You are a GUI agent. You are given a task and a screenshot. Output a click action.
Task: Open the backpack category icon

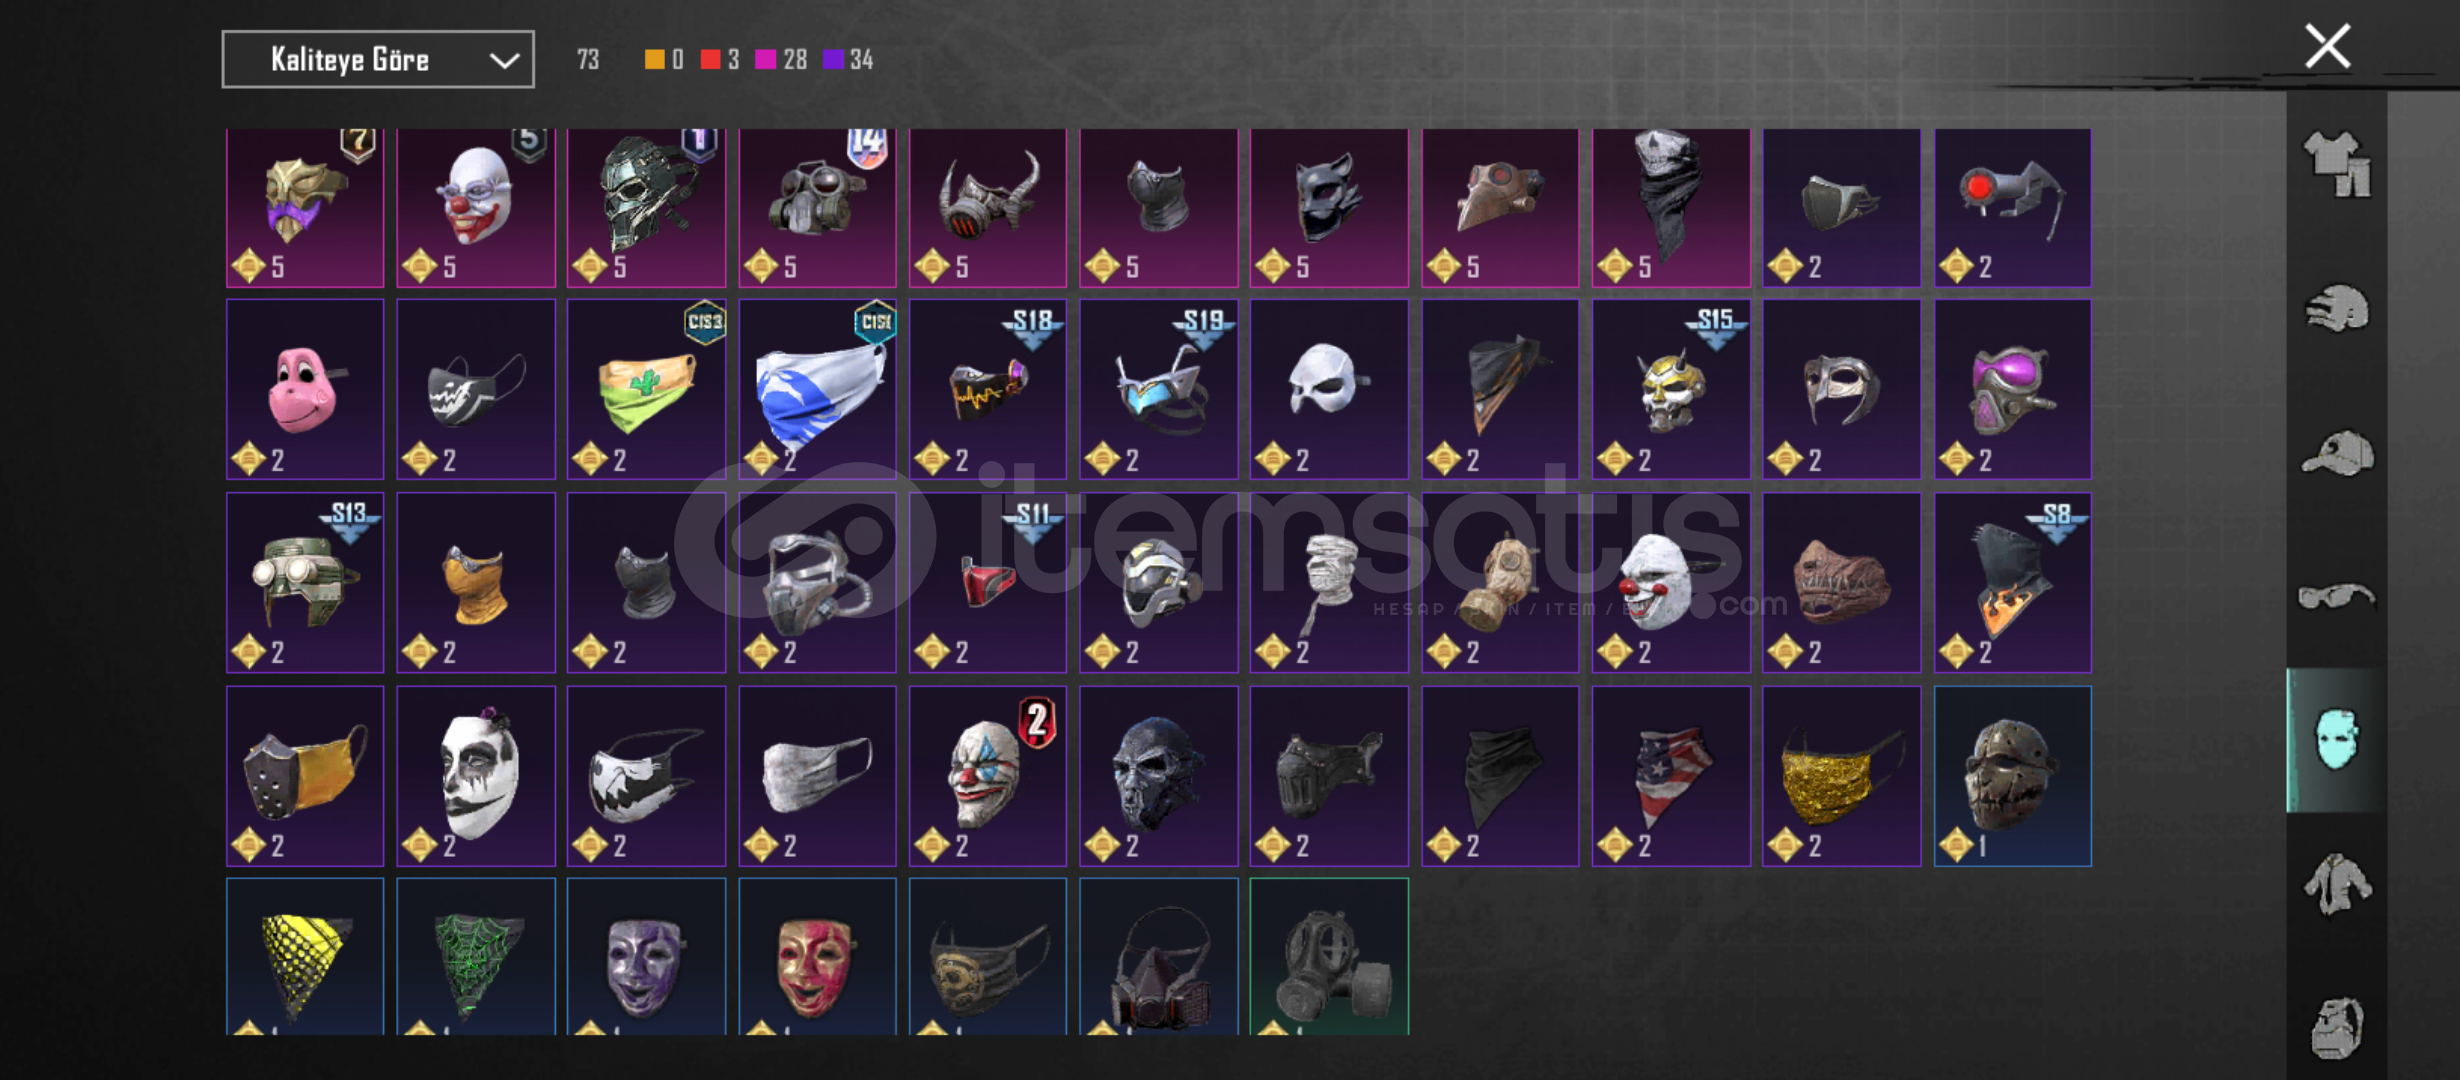[2337, 1027]
